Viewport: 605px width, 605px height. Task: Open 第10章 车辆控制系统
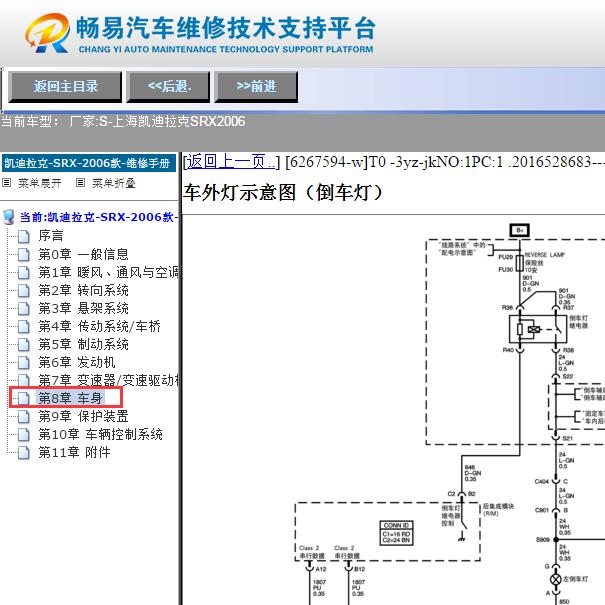tap(100, 434)
